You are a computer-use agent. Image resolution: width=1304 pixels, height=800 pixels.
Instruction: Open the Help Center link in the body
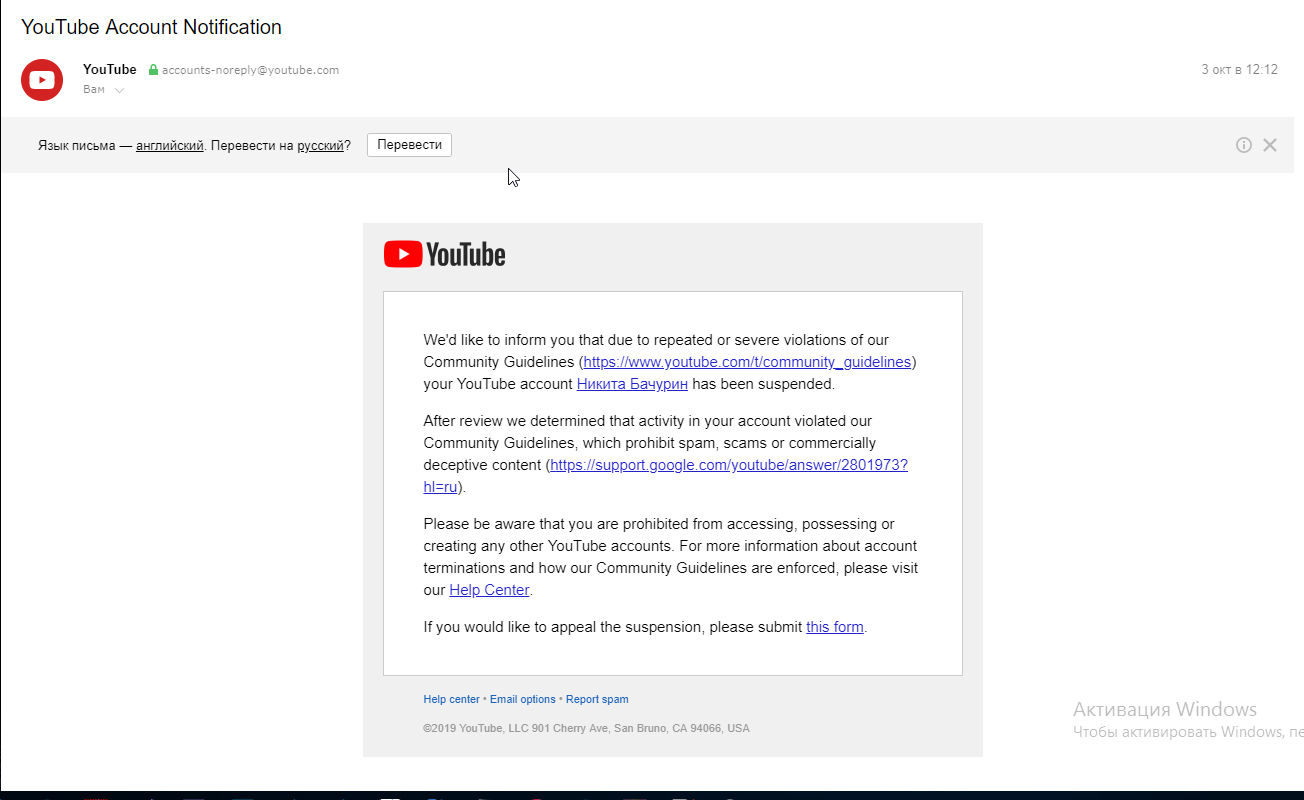[489, 590]
